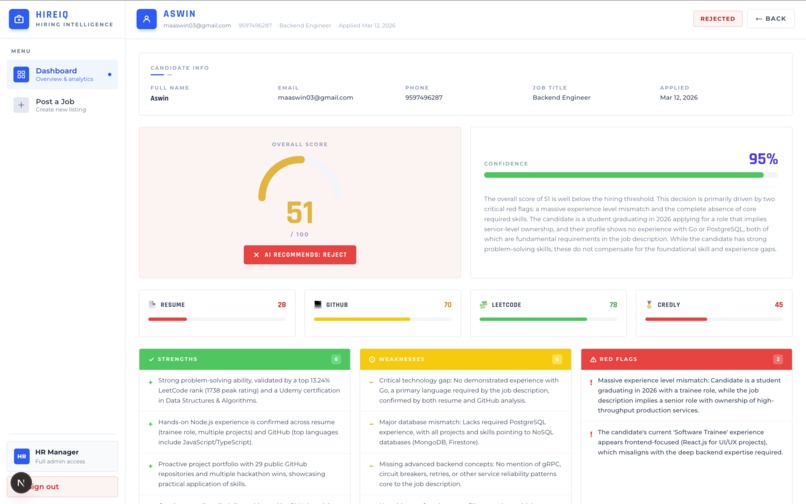806x504 pixels.
Task: Click the plus icon for Post a Job
Action: pos(21,105)
